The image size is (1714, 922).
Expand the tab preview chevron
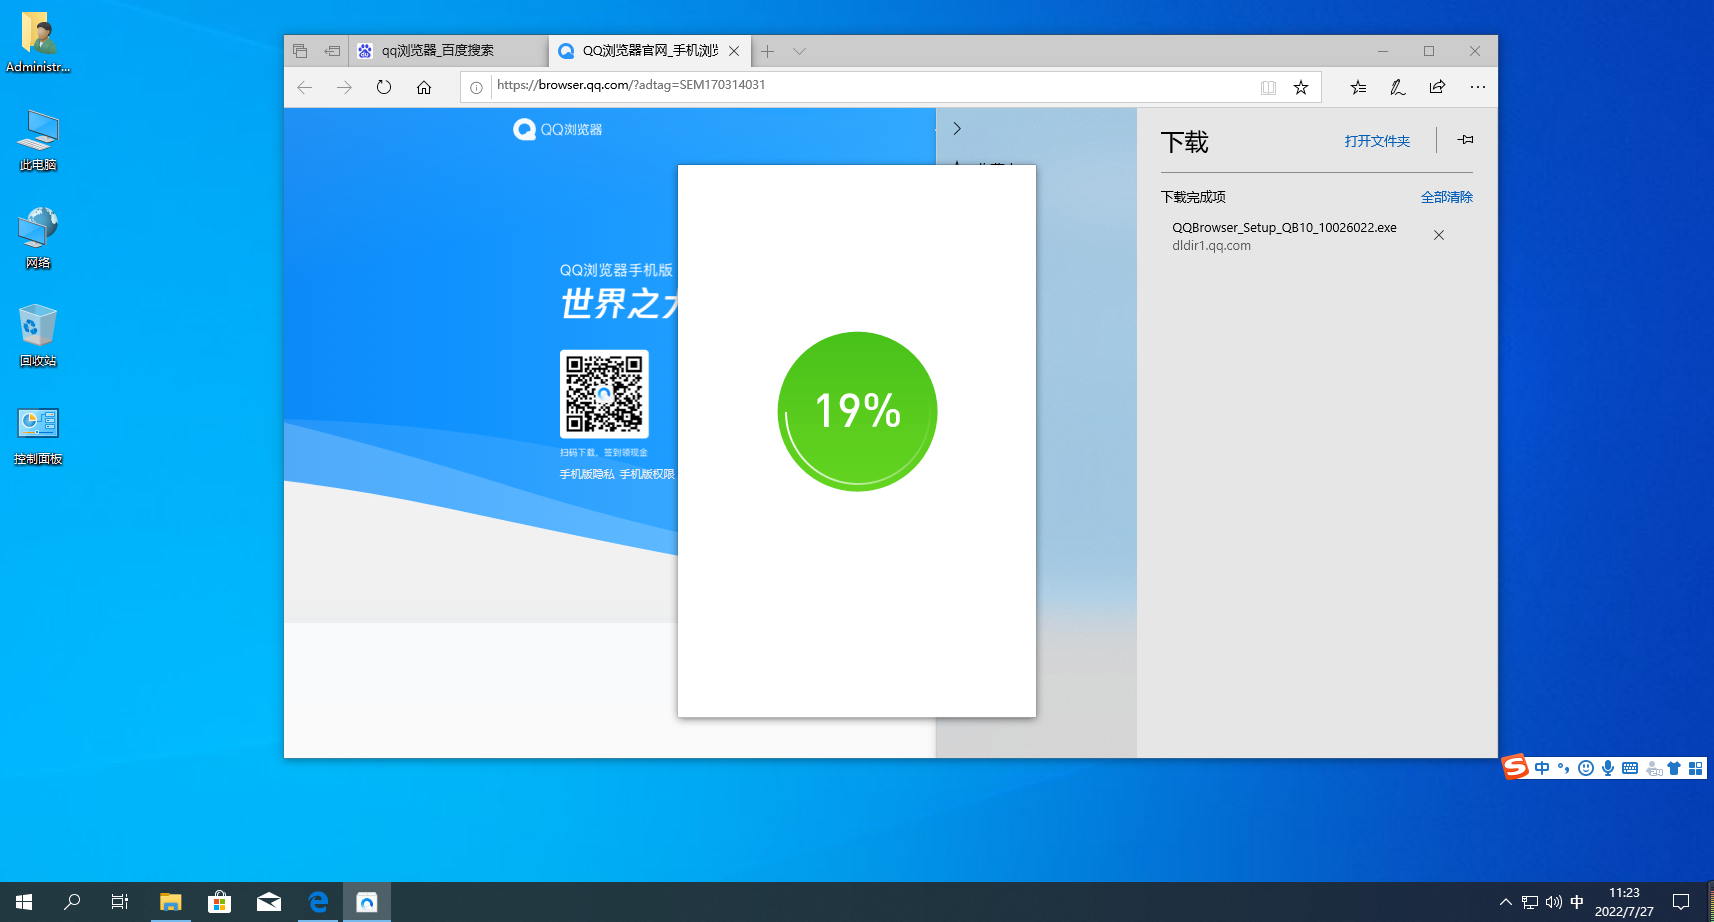click(799, 51)
